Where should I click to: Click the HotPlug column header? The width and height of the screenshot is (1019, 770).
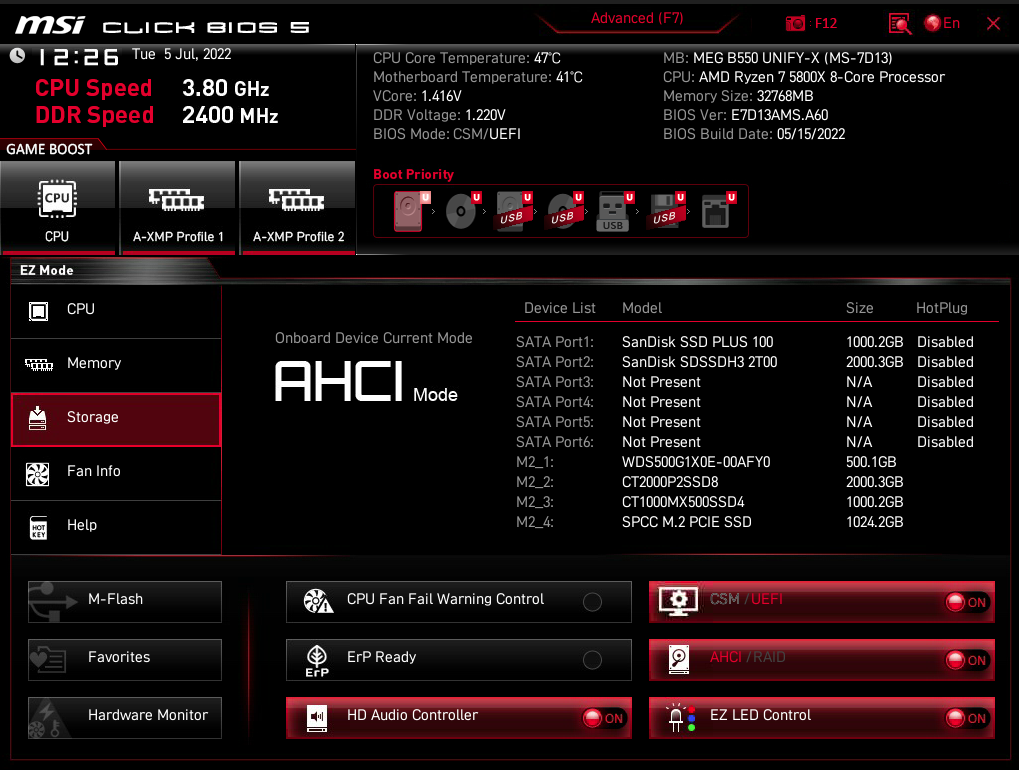pos(942,308)
